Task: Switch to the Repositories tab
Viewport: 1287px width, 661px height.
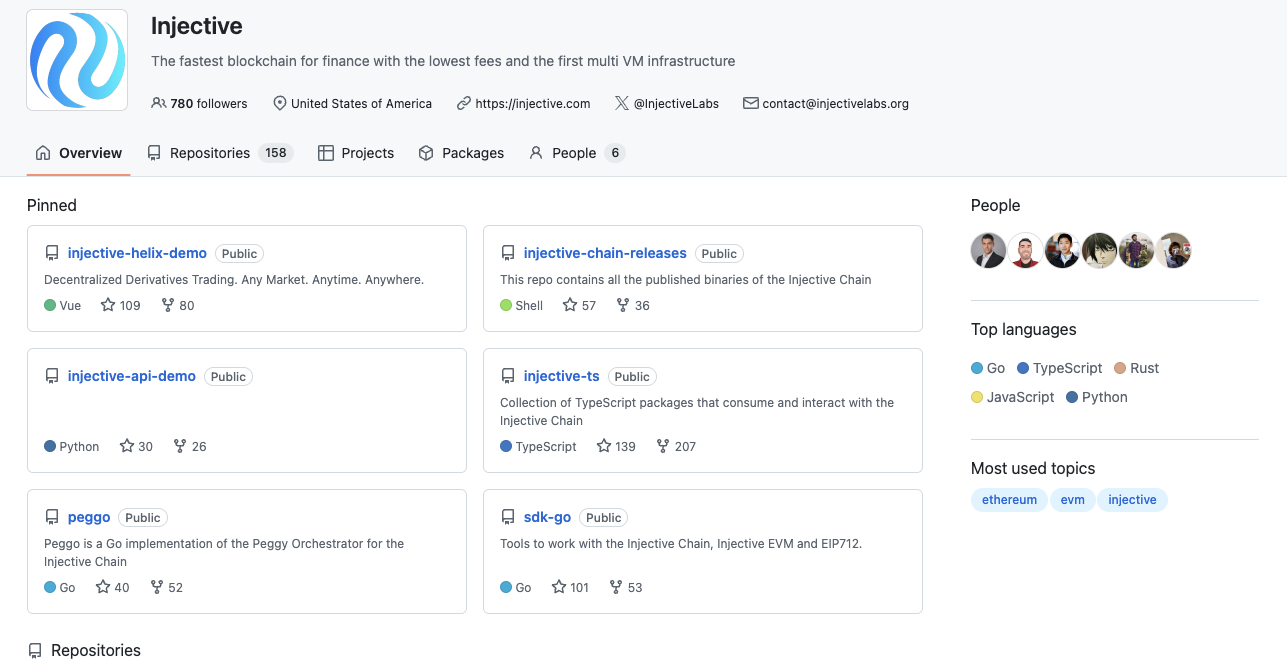Action: click(220, 153)
